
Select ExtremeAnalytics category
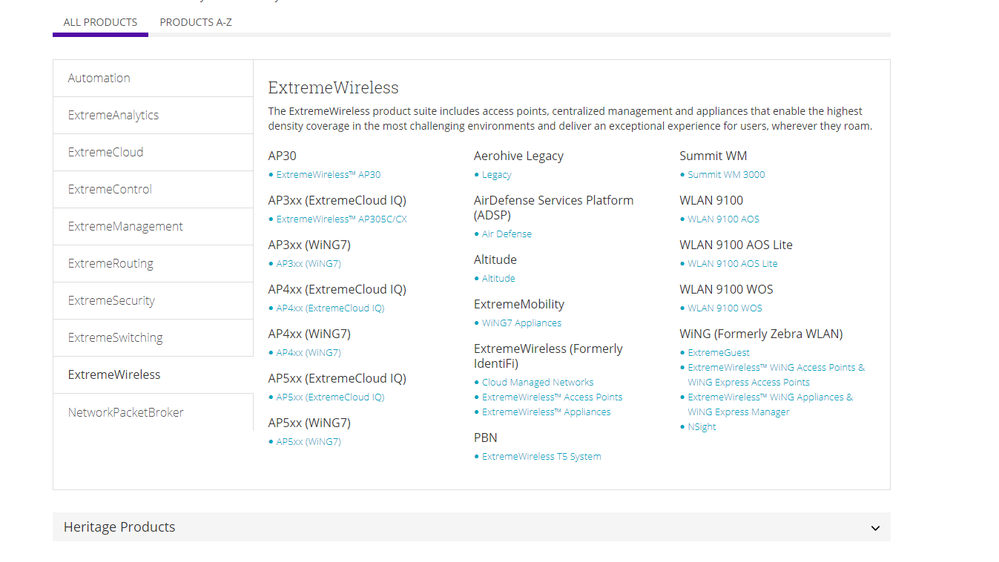click(x=153, y=115)
